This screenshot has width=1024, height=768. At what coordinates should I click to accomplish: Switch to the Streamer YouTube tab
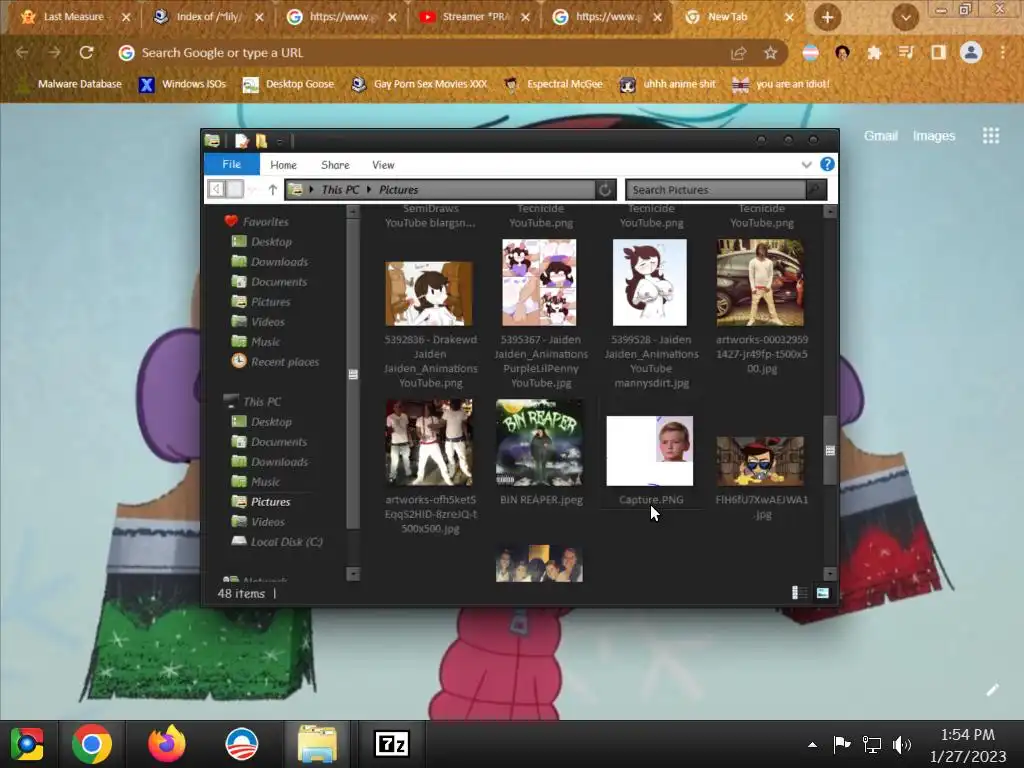coord(475,18)
